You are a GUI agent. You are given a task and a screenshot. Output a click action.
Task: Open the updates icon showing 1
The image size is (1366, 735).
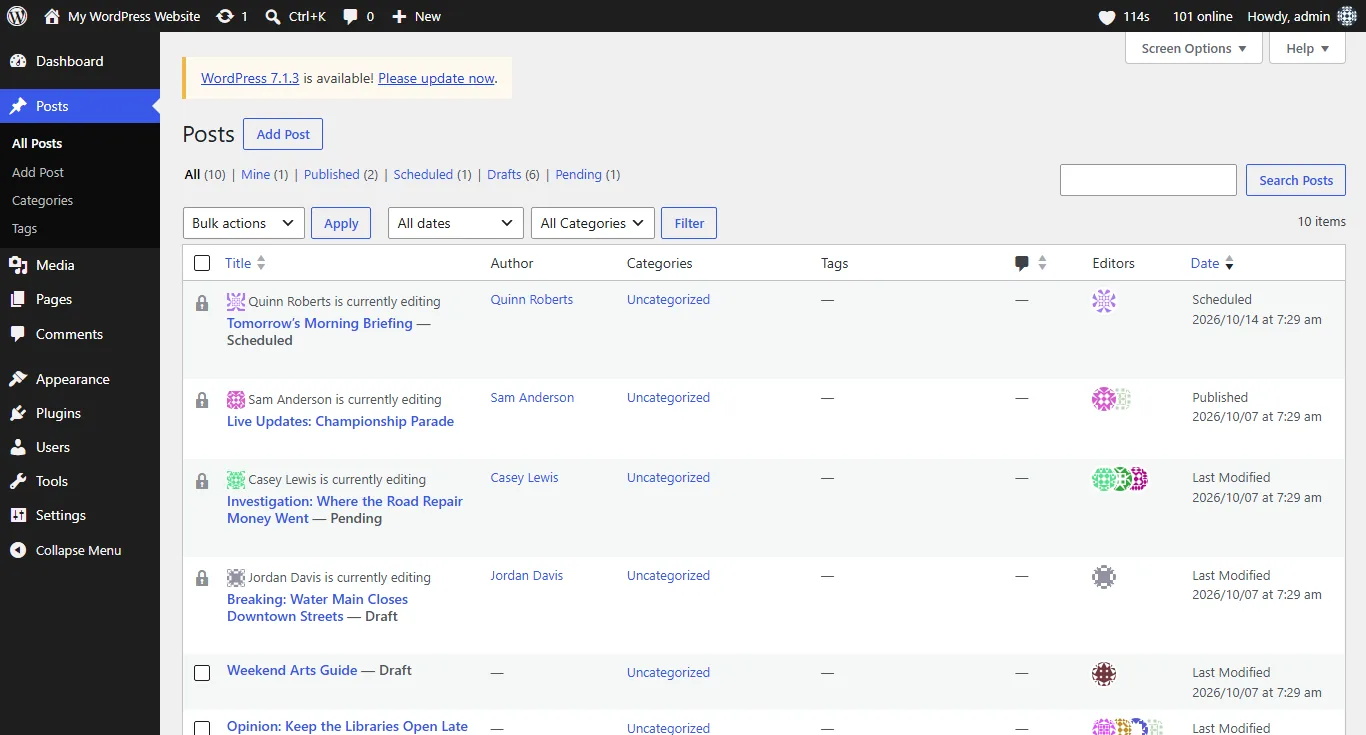coord(225,16)
